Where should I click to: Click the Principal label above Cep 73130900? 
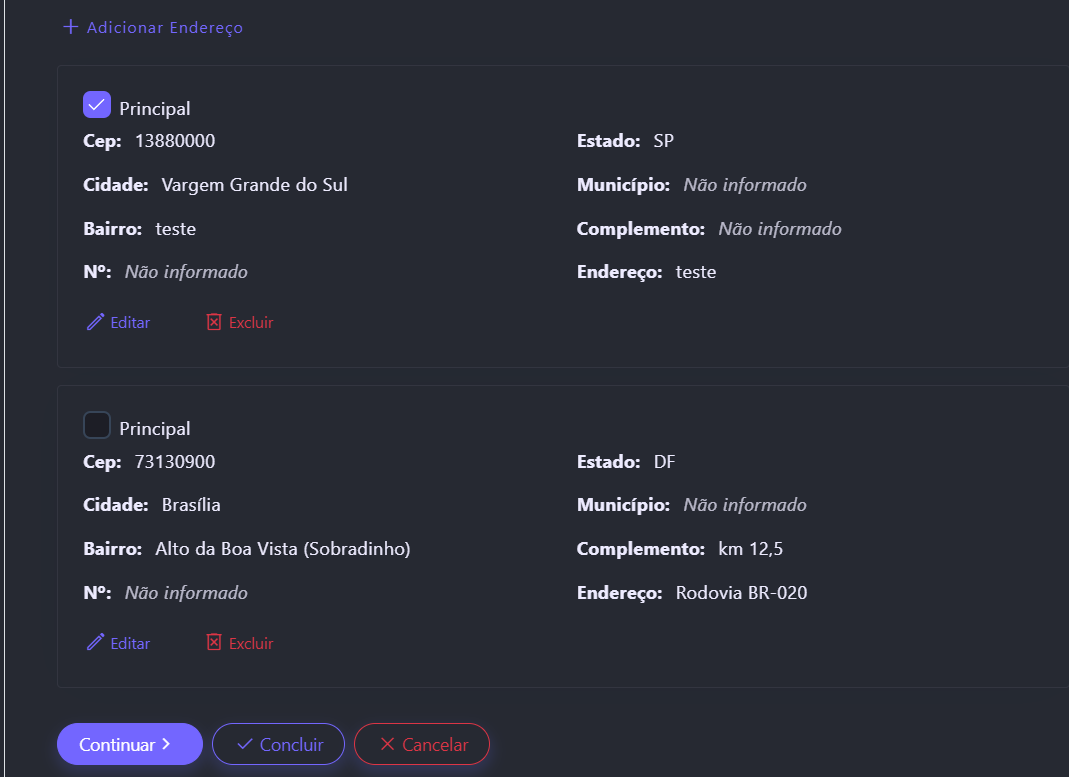155,429
